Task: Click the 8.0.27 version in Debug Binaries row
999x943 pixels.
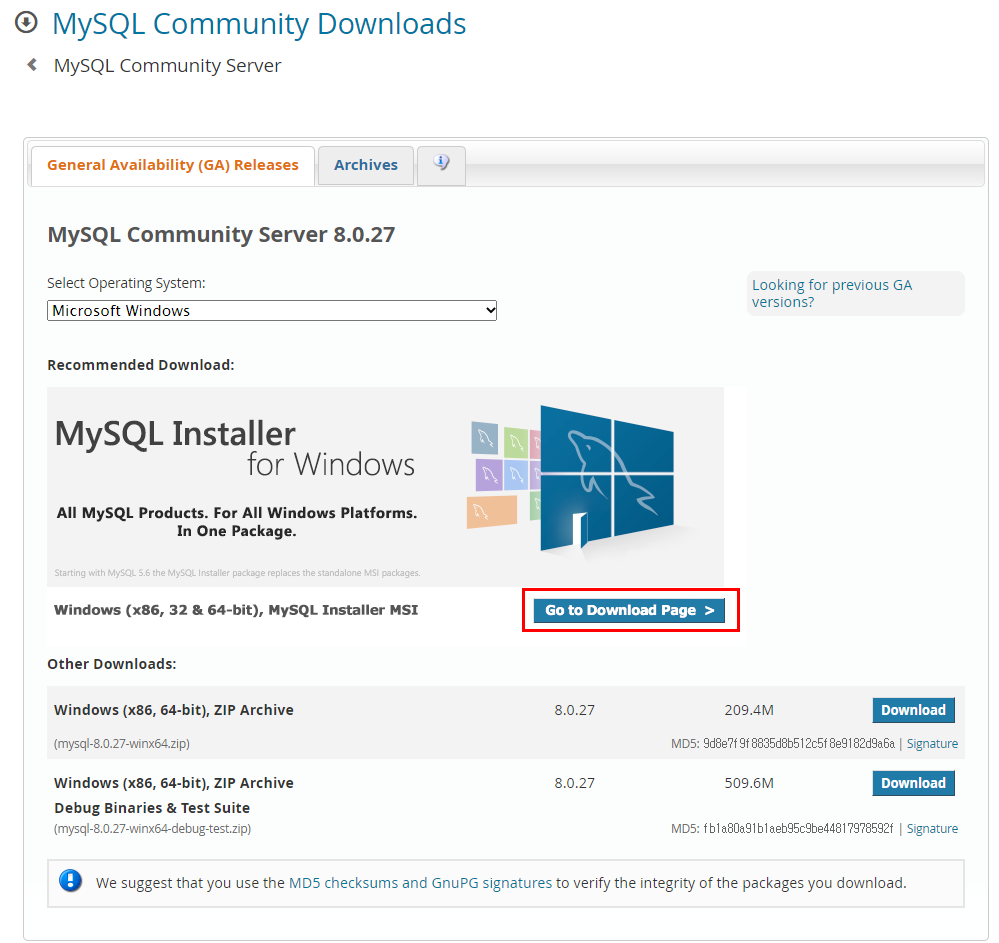Action: coord(574,783)
